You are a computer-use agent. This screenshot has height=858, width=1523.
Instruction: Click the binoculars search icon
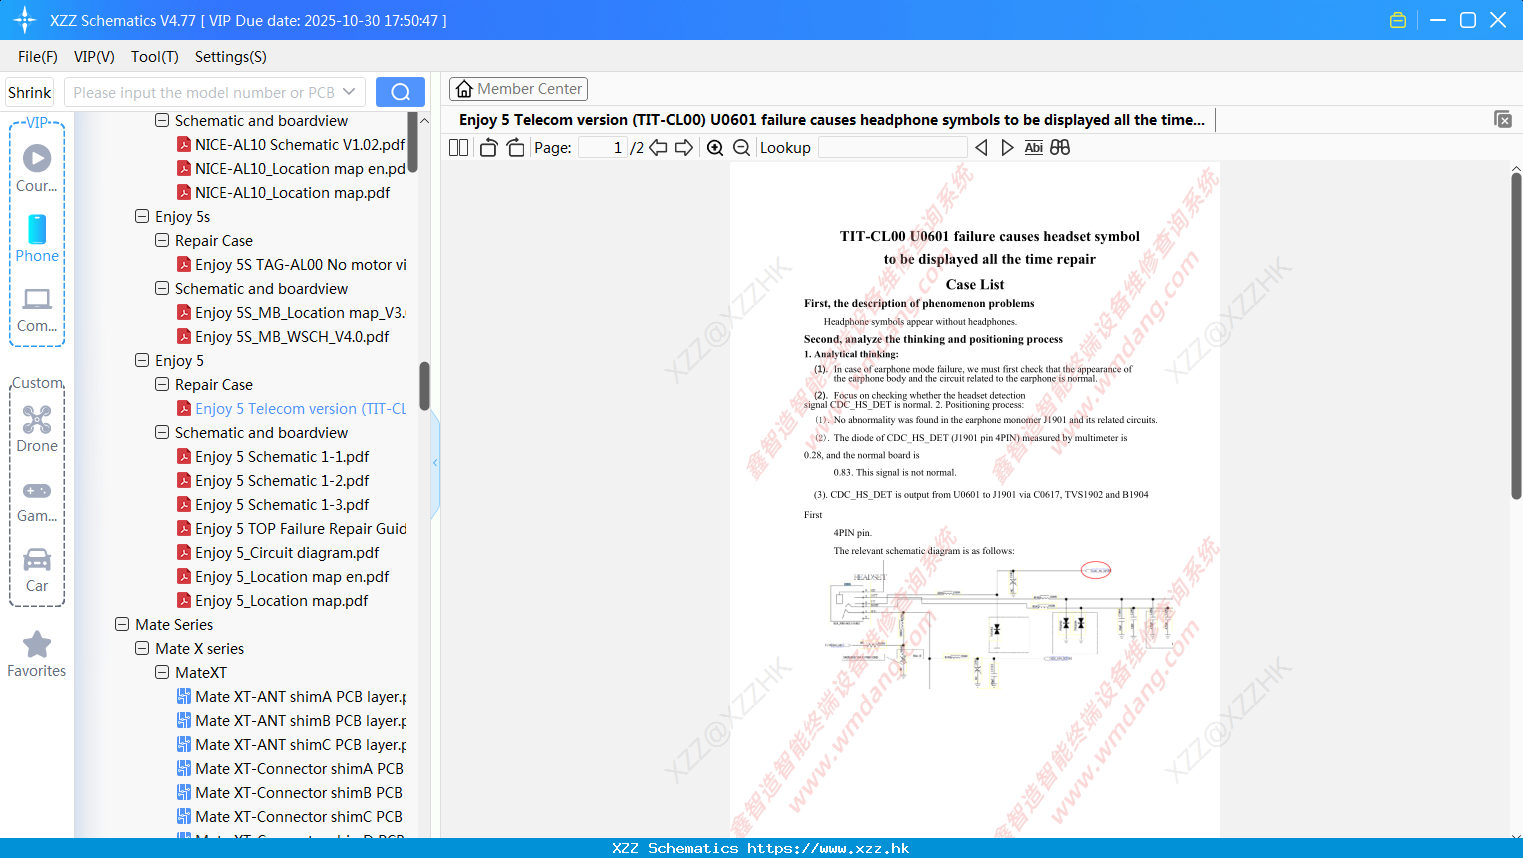1060,147
